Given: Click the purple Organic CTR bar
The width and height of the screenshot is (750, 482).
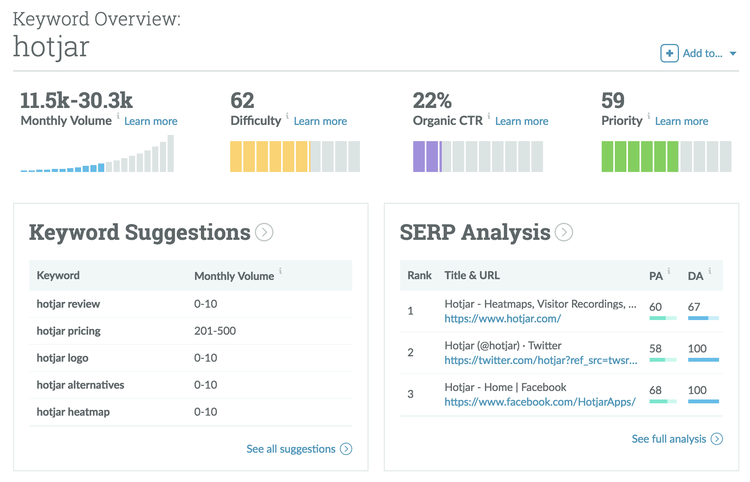Looking at the screenshot, I should (478, 156).
